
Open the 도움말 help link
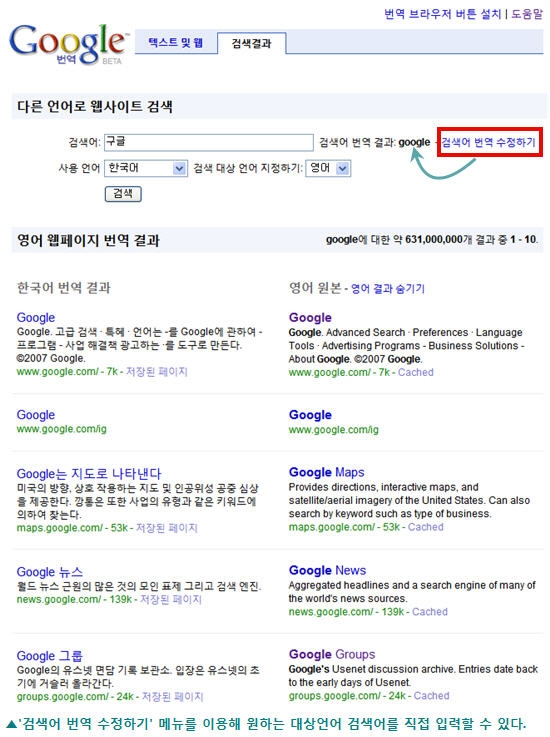[x=526, y=14]
